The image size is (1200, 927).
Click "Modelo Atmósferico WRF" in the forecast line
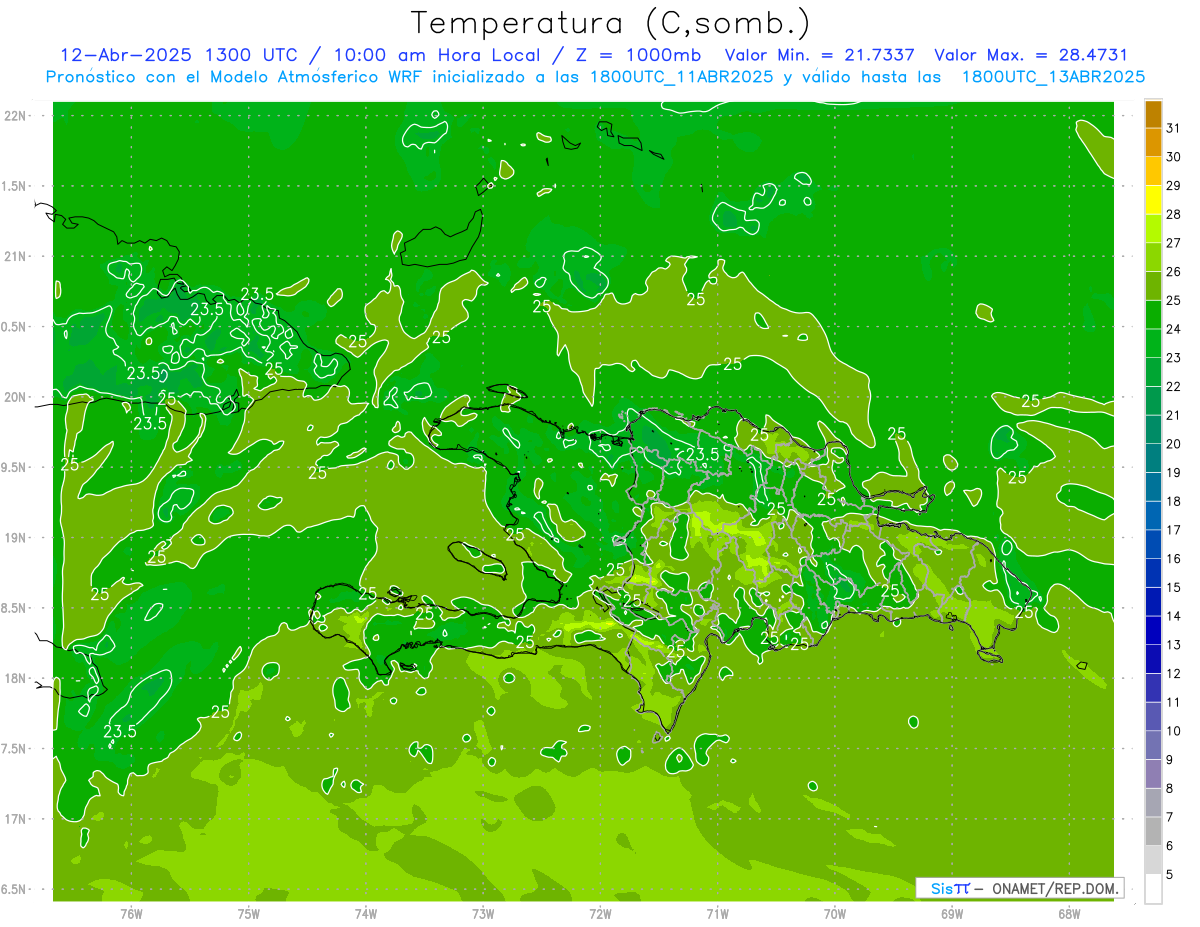315,77
